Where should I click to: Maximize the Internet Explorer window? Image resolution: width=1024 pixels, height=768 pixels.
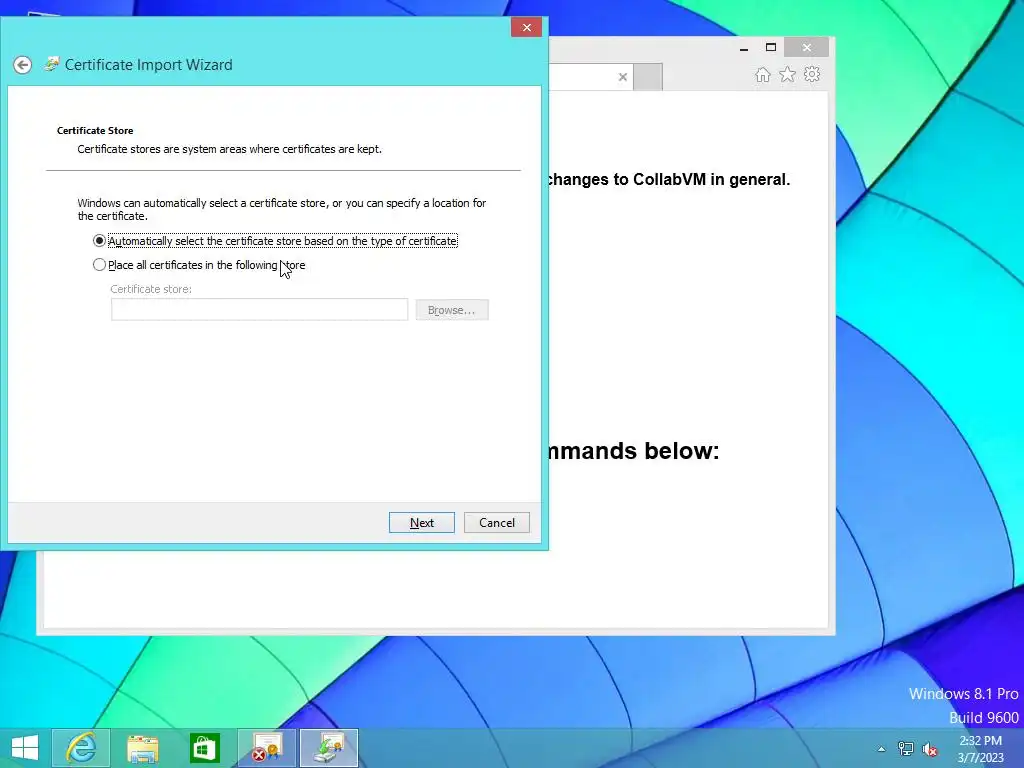coord(771,48)
